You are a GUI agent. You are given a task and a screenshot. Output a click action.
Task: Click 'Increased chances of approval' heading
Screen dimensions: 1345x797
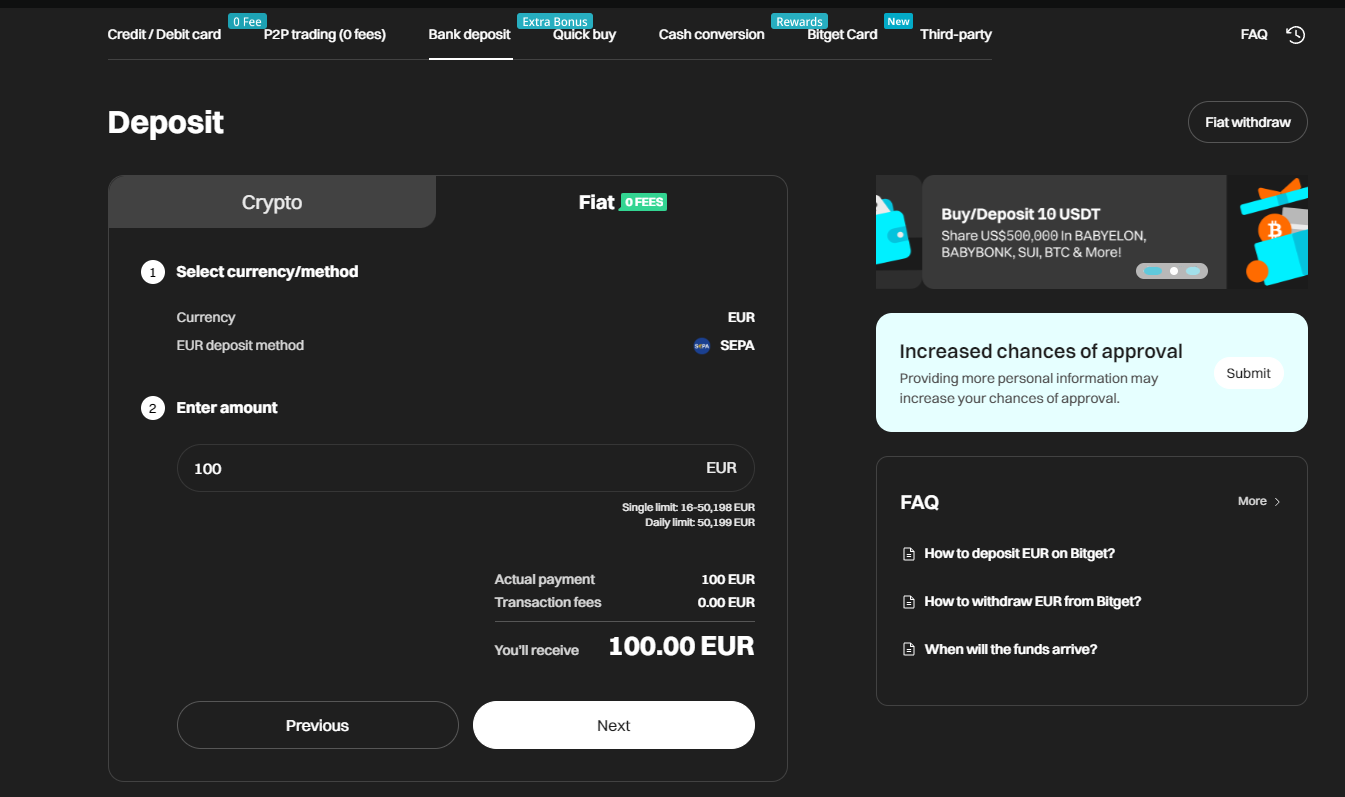[x=1041, y=352]
